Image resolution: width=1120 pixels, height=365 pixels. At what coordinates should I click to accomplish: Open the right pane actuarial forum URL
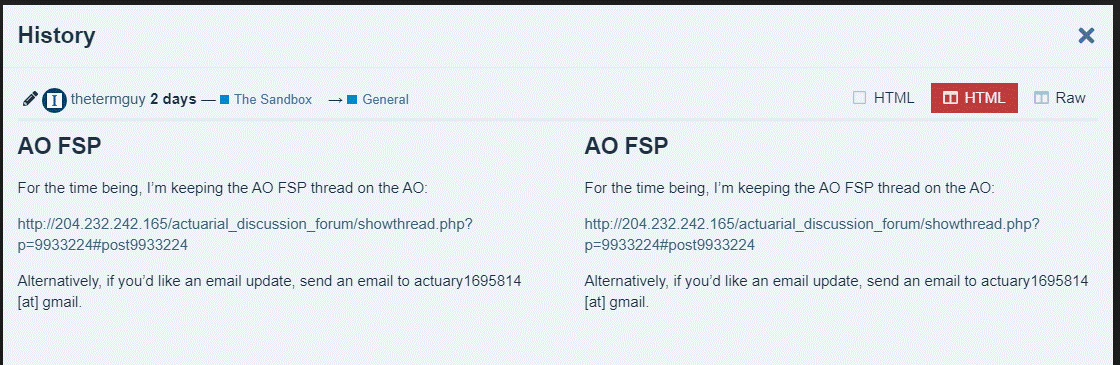click(x=812, y=235)
